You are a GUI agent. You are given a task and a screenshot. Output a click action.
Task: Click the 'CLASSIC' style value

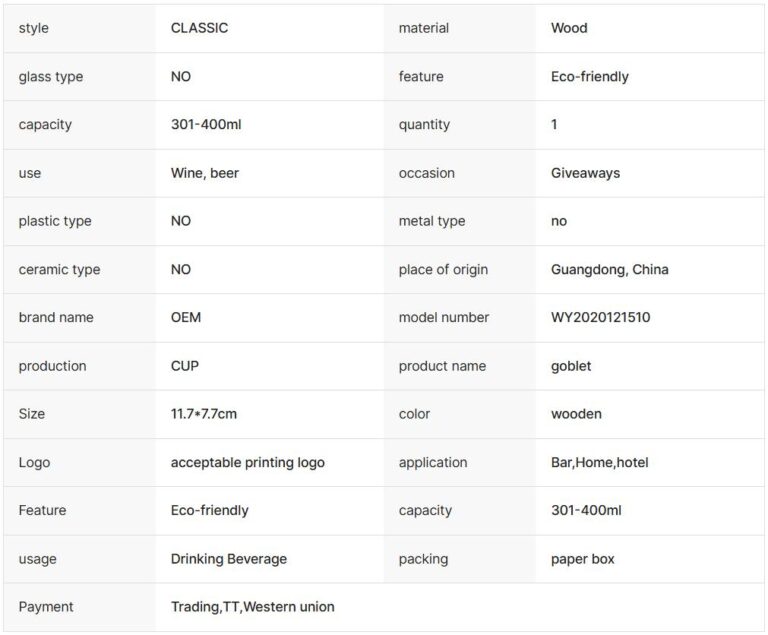[x=199, y=28]
